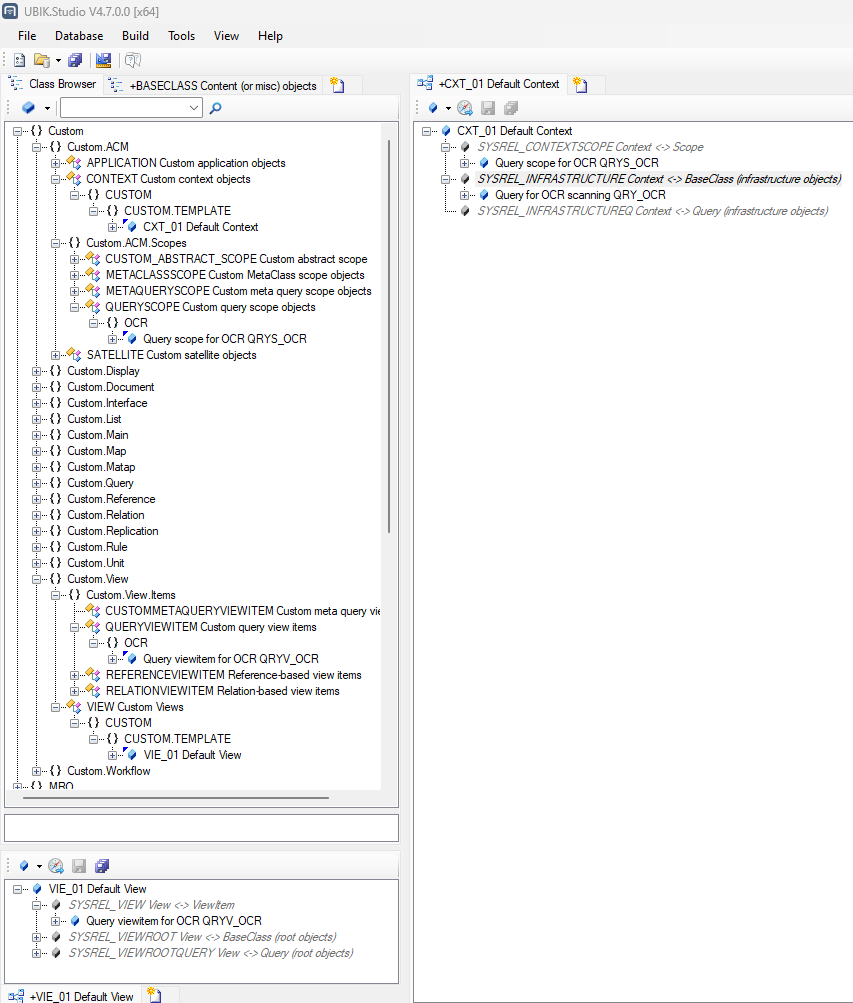Screen dimensions: 853x1003
Task: Open the Tools menu
Action: (181, 36)
